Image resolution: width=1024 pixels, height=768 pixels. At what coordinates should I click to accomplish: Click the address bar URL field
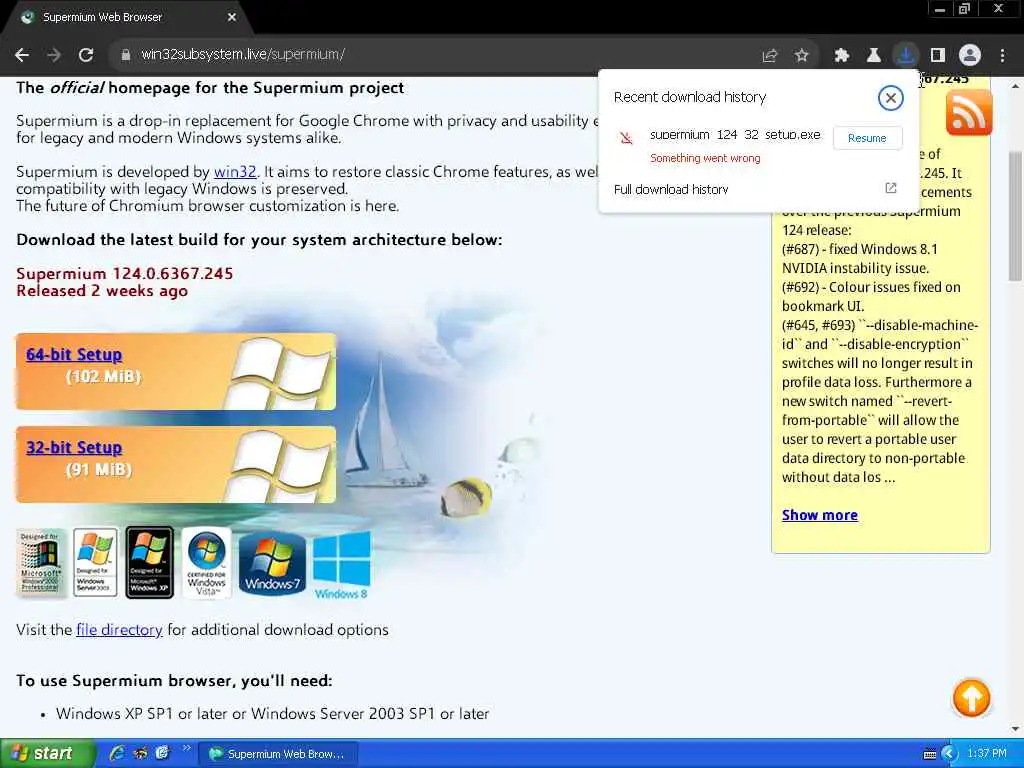[x=431, y=55]
